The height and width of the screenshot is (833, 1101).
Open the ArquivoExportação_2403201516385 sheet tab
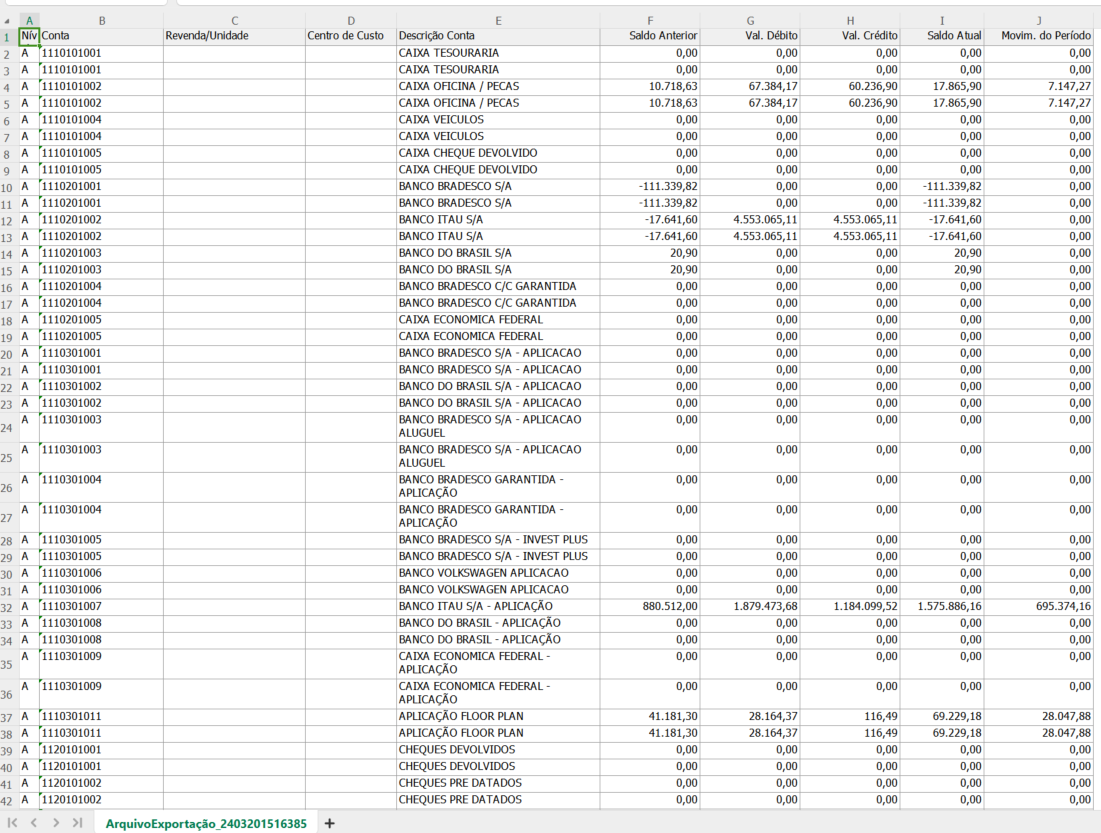[x=206, y=823]
